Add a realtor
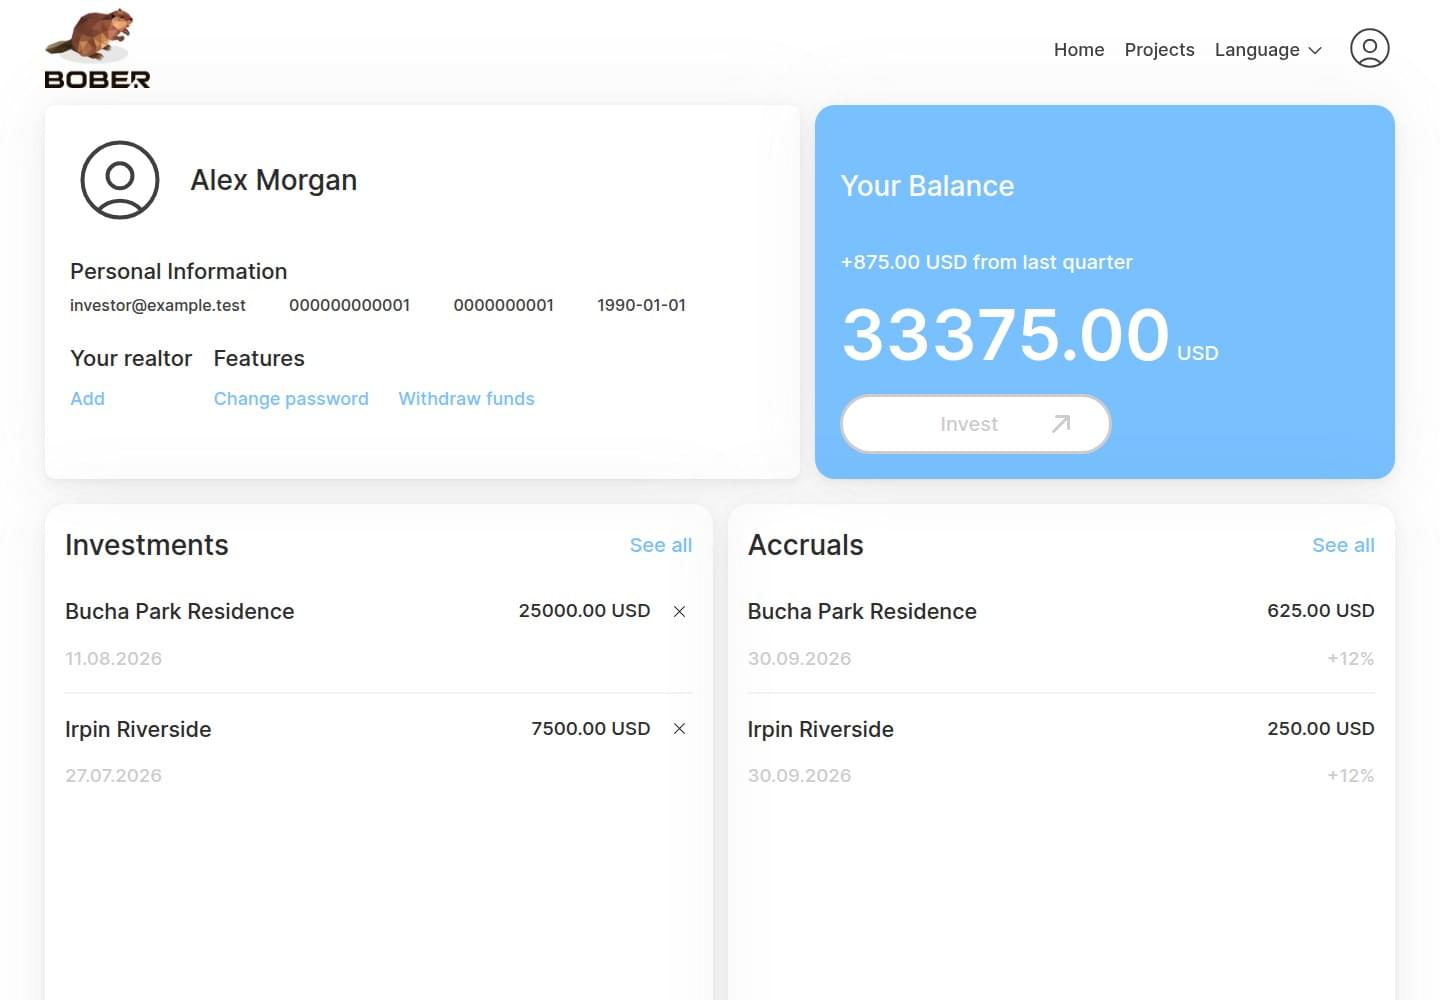 (87, 399)
